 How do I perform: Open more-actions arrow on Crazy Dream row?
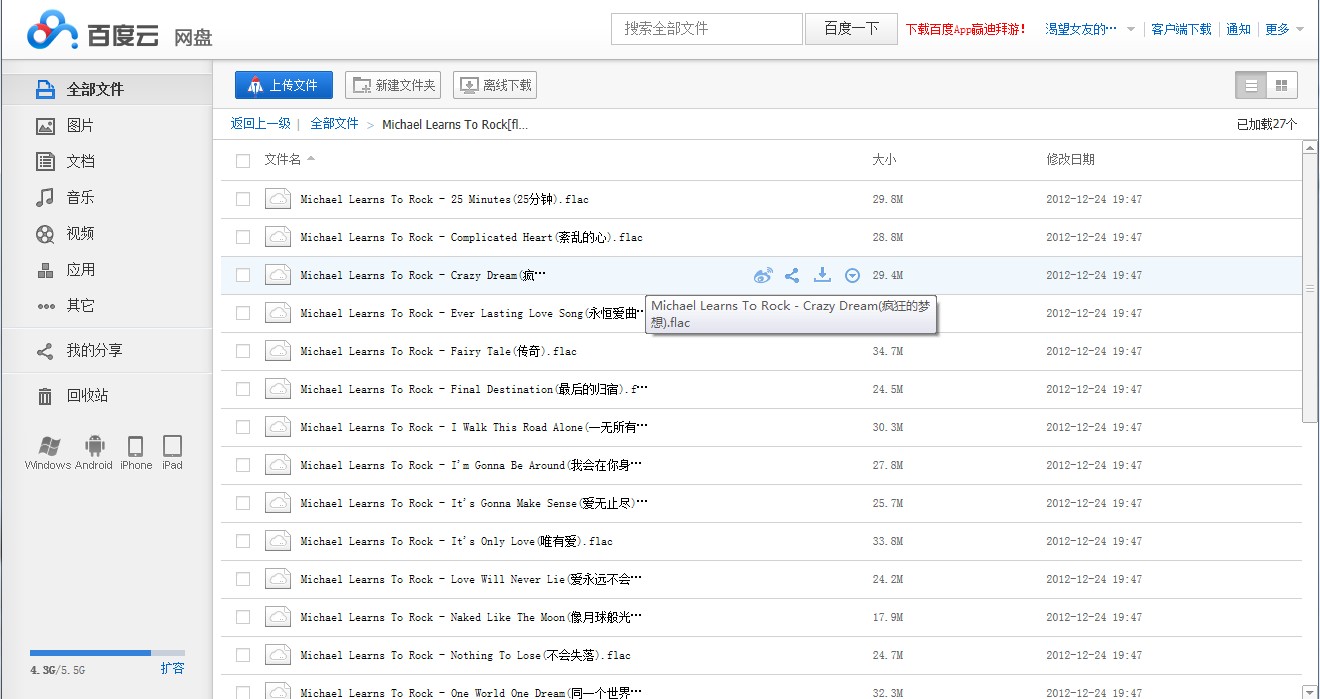pyautogui.click(x=852, y=275)
